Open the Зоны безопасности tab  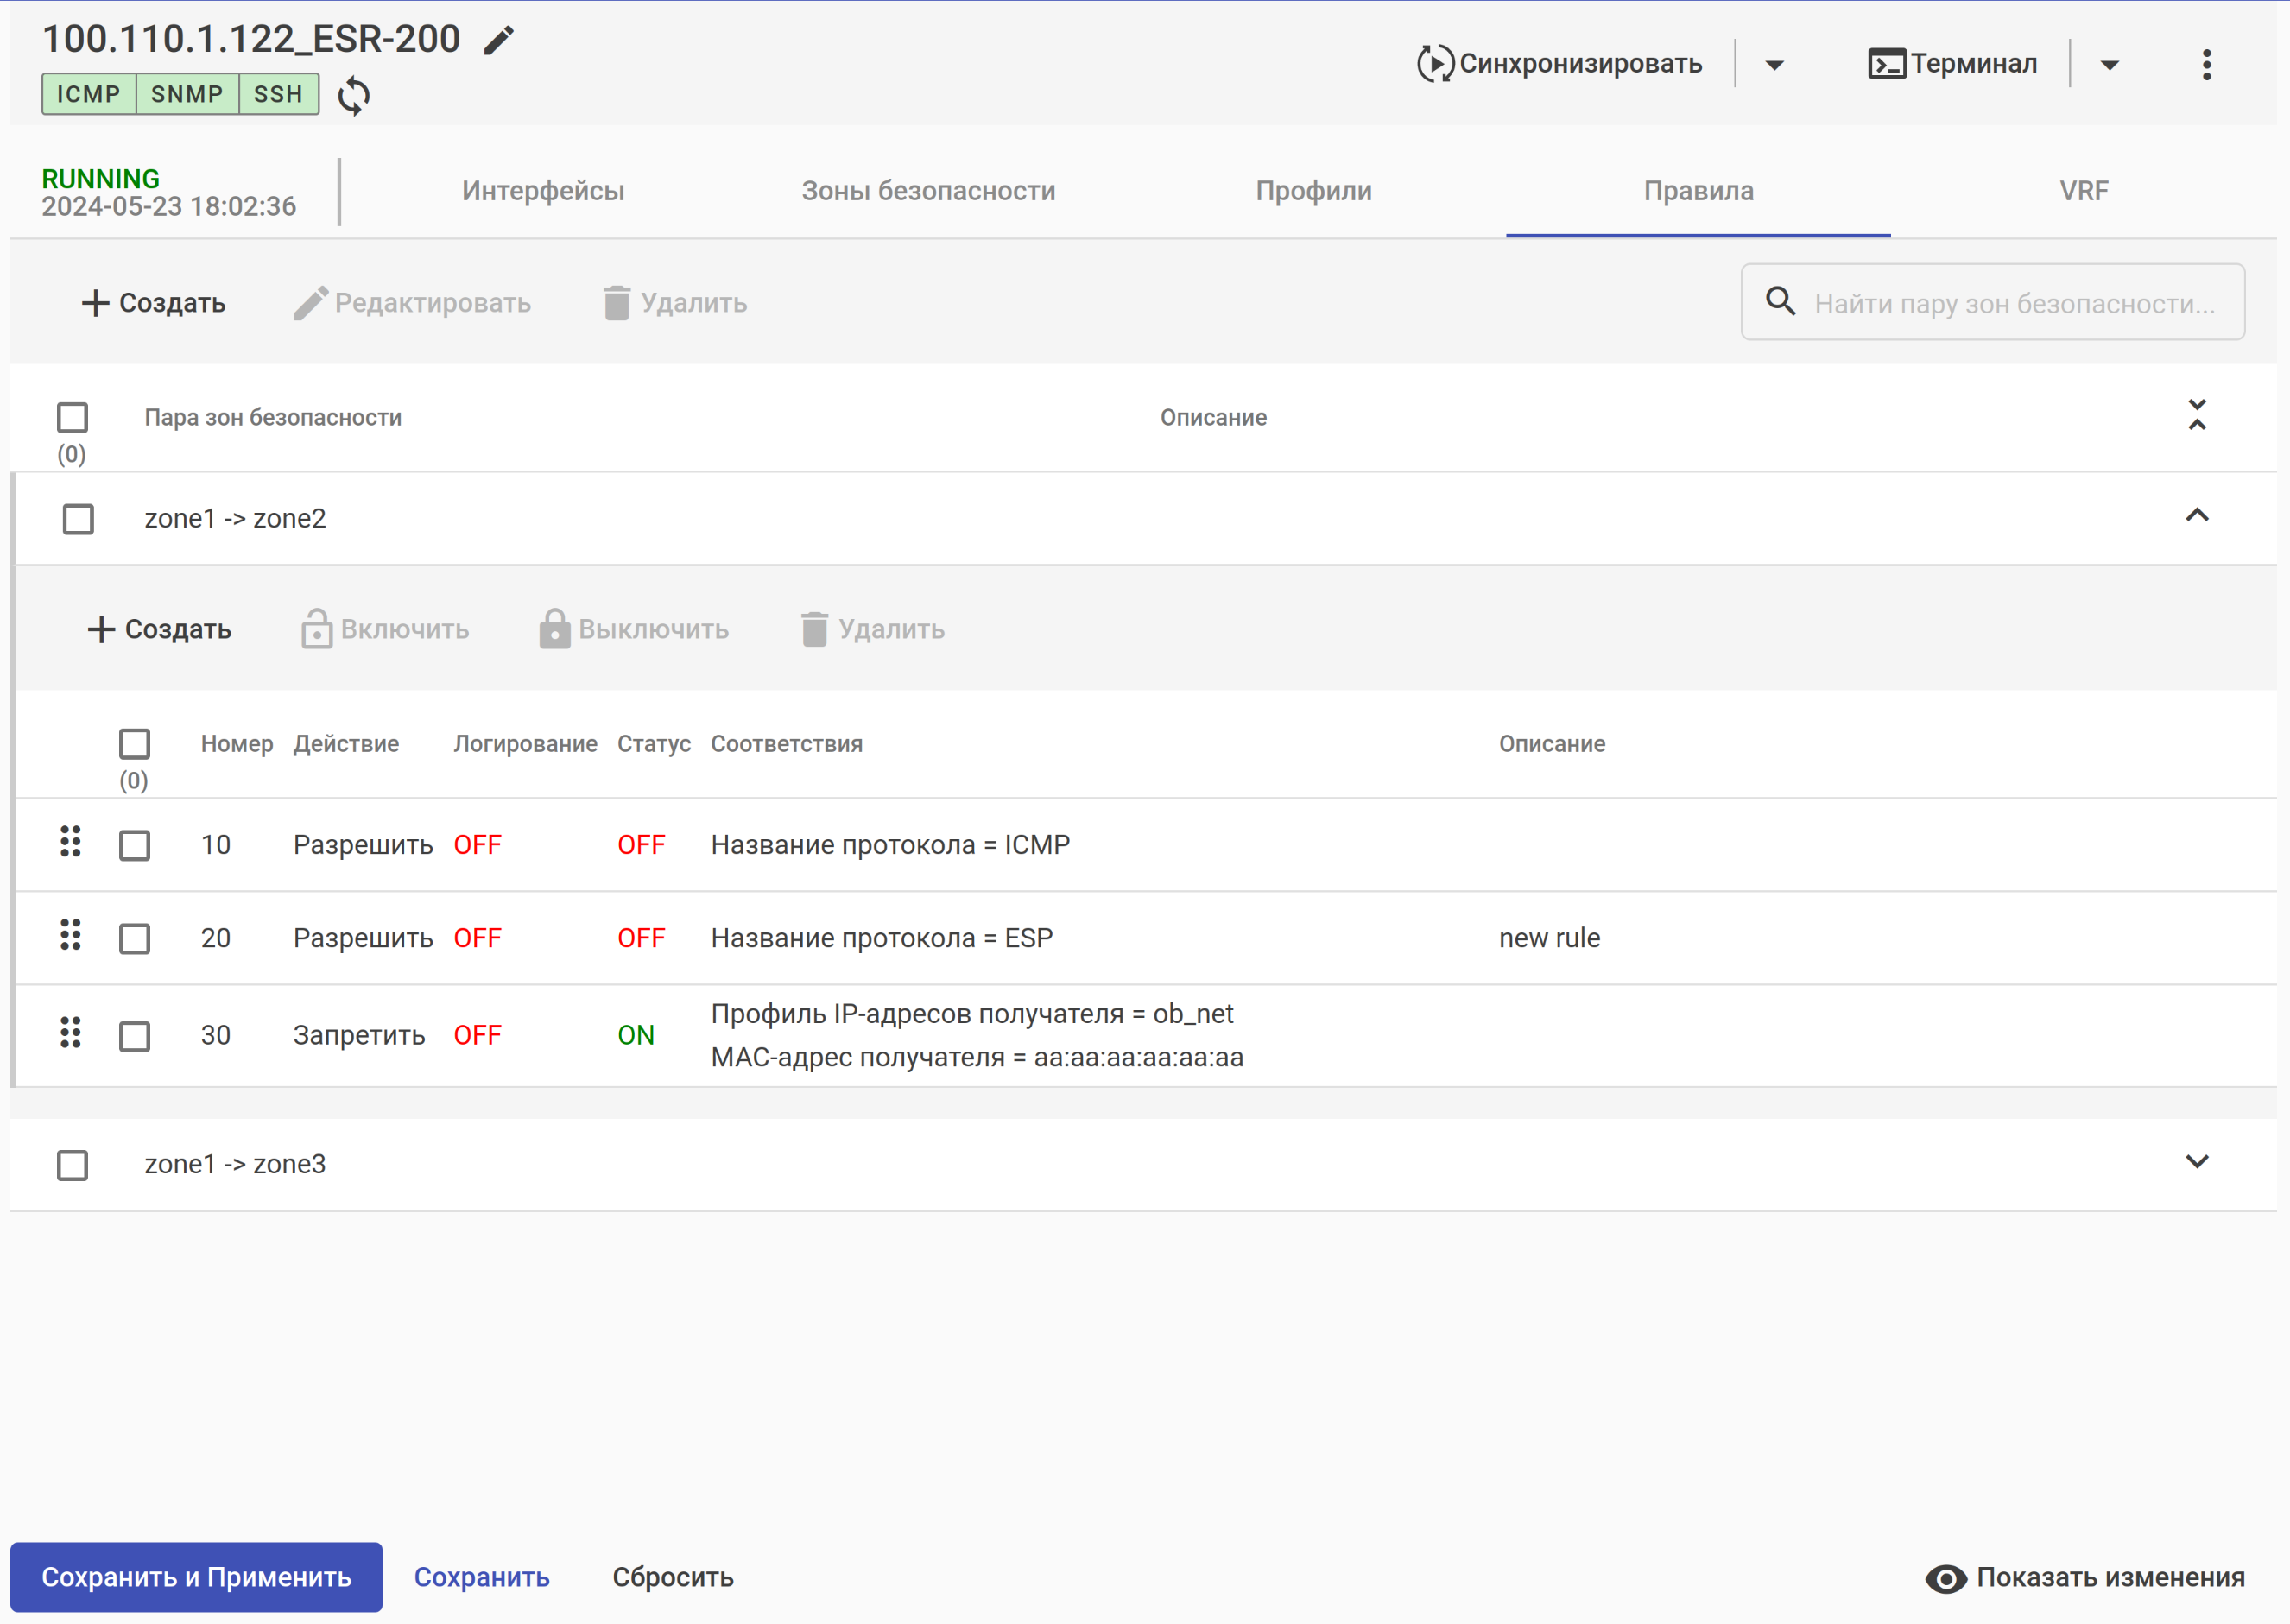928,191
